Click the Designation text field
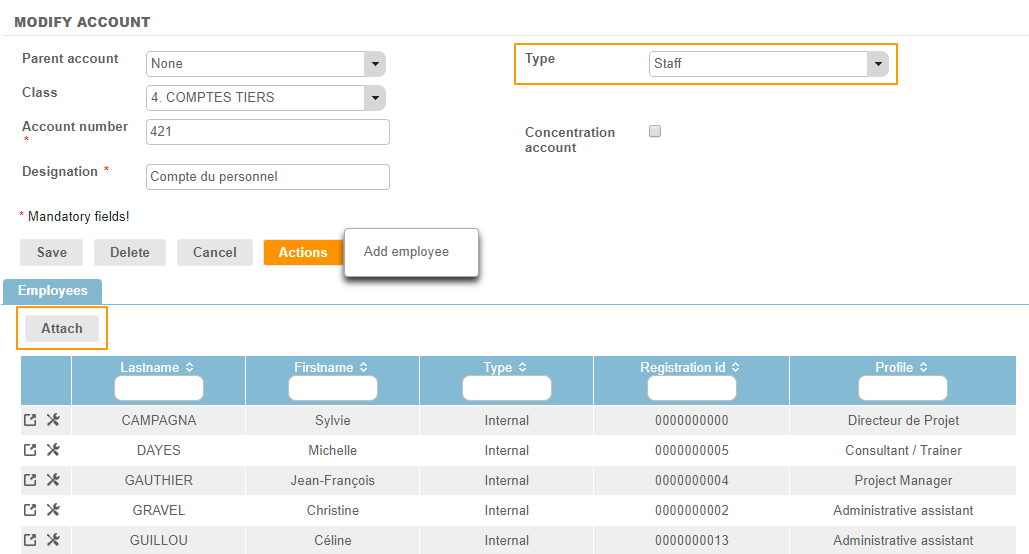 click(x=267, y=177)
